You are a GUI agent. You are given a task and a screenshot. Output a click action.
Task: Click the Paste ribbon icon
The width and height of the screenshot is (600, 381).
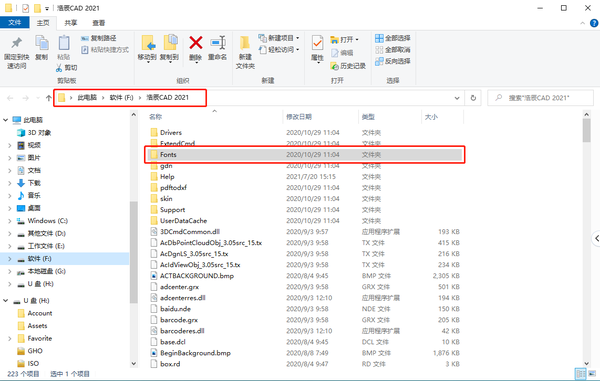coord(64,48)
